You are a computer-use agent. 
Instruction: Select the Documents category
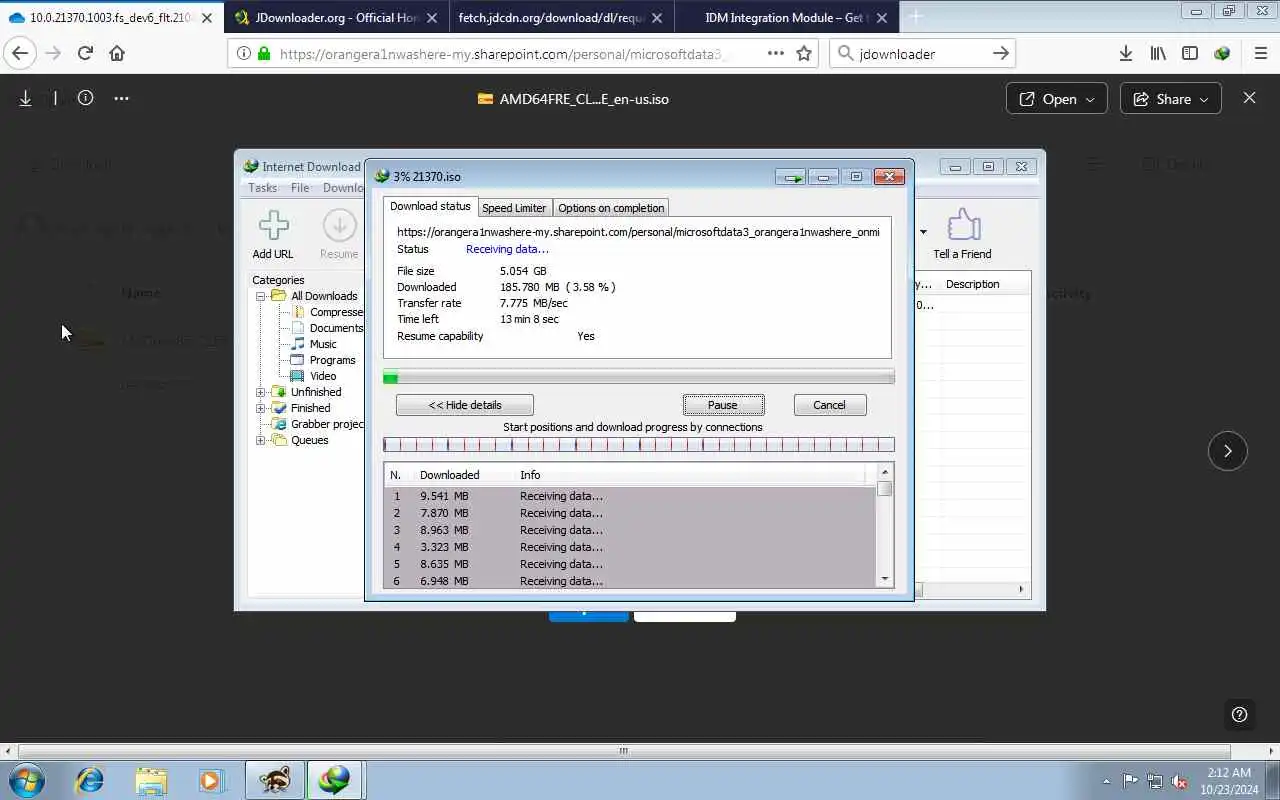(x=336, y=328)
